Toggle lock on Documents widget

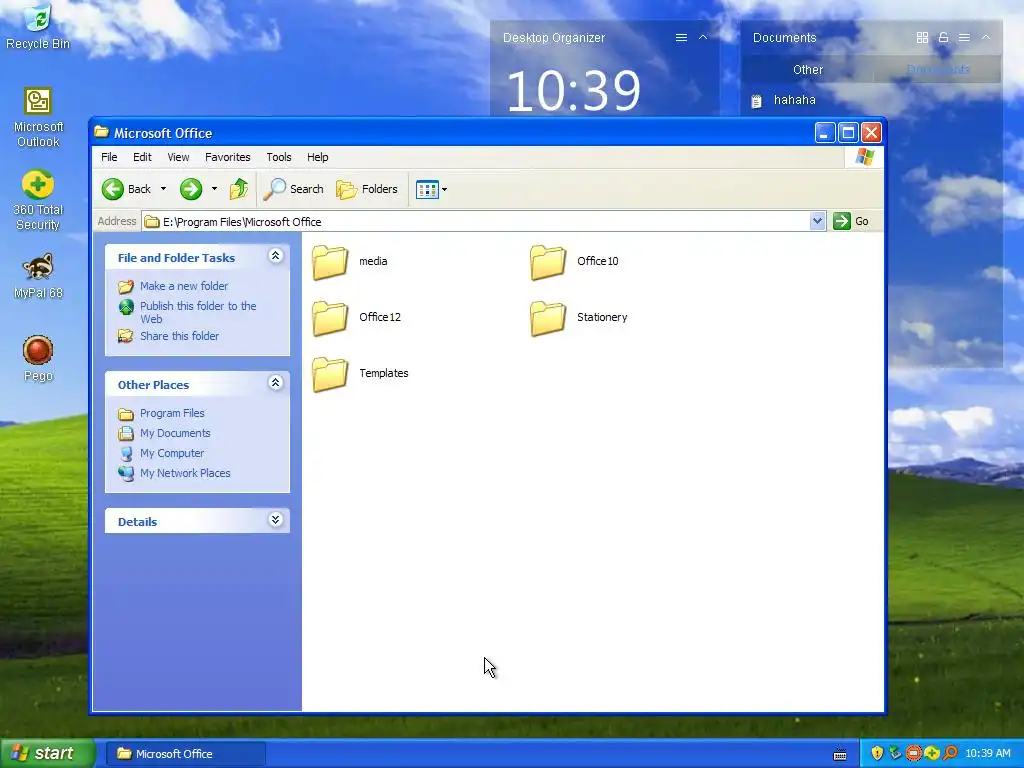(943, 38)
